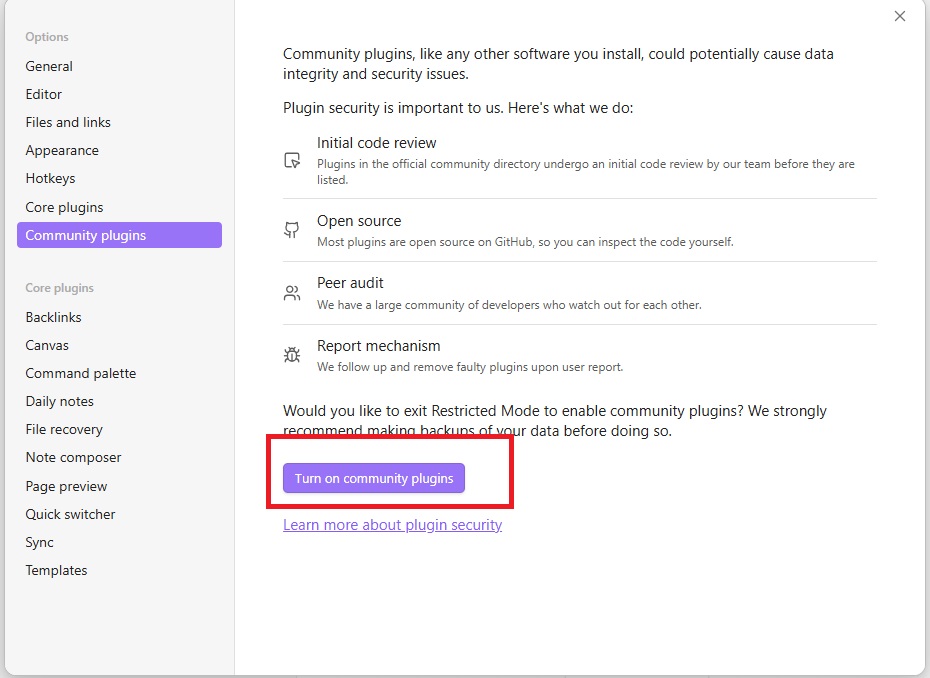Image resolution: width=930 pixels, height=678 pixels.
Task: Select Files and links option
Action: click(x=68, y=122)
